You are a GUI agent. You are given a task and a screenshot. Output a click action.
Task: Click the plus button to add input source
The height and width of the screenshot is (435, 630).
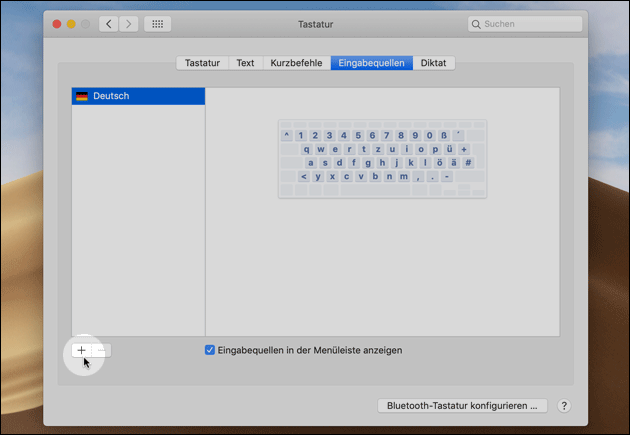click(81, 350)
